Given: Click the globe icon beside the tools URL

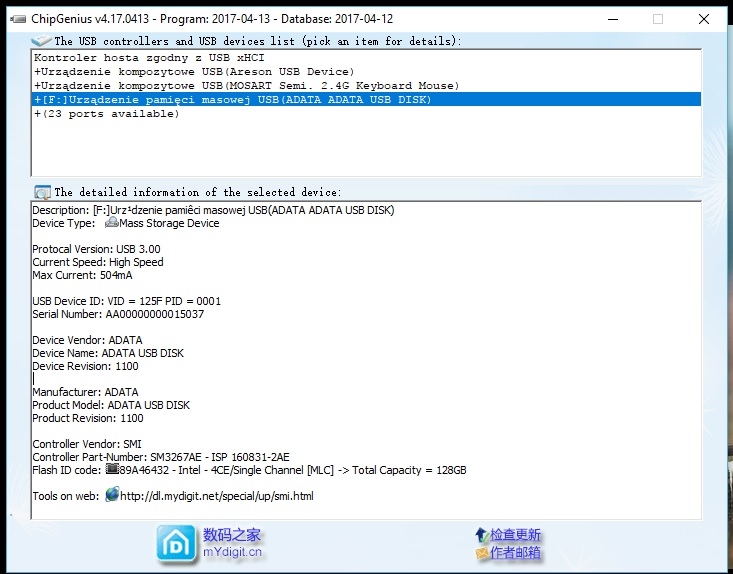Looking at the screenshot, I should click(112, 495).
